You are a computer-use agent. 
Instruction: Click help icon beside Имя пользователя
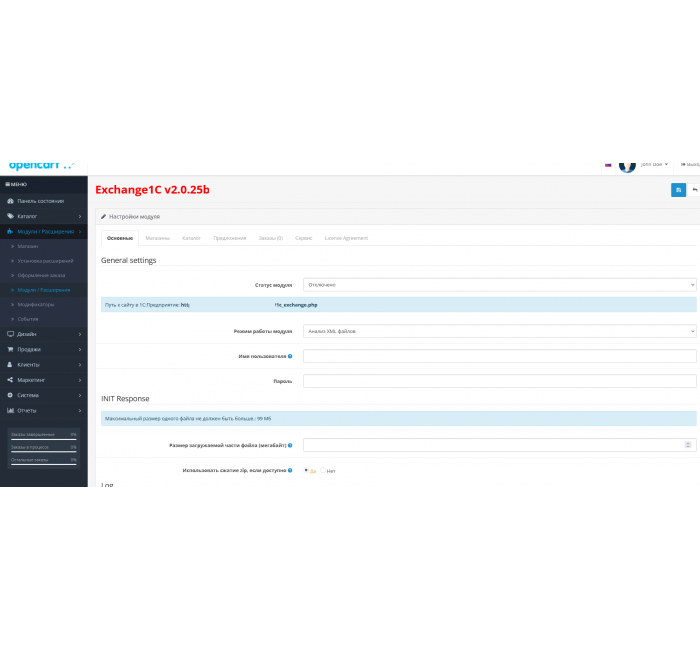(x=290, y=356)
